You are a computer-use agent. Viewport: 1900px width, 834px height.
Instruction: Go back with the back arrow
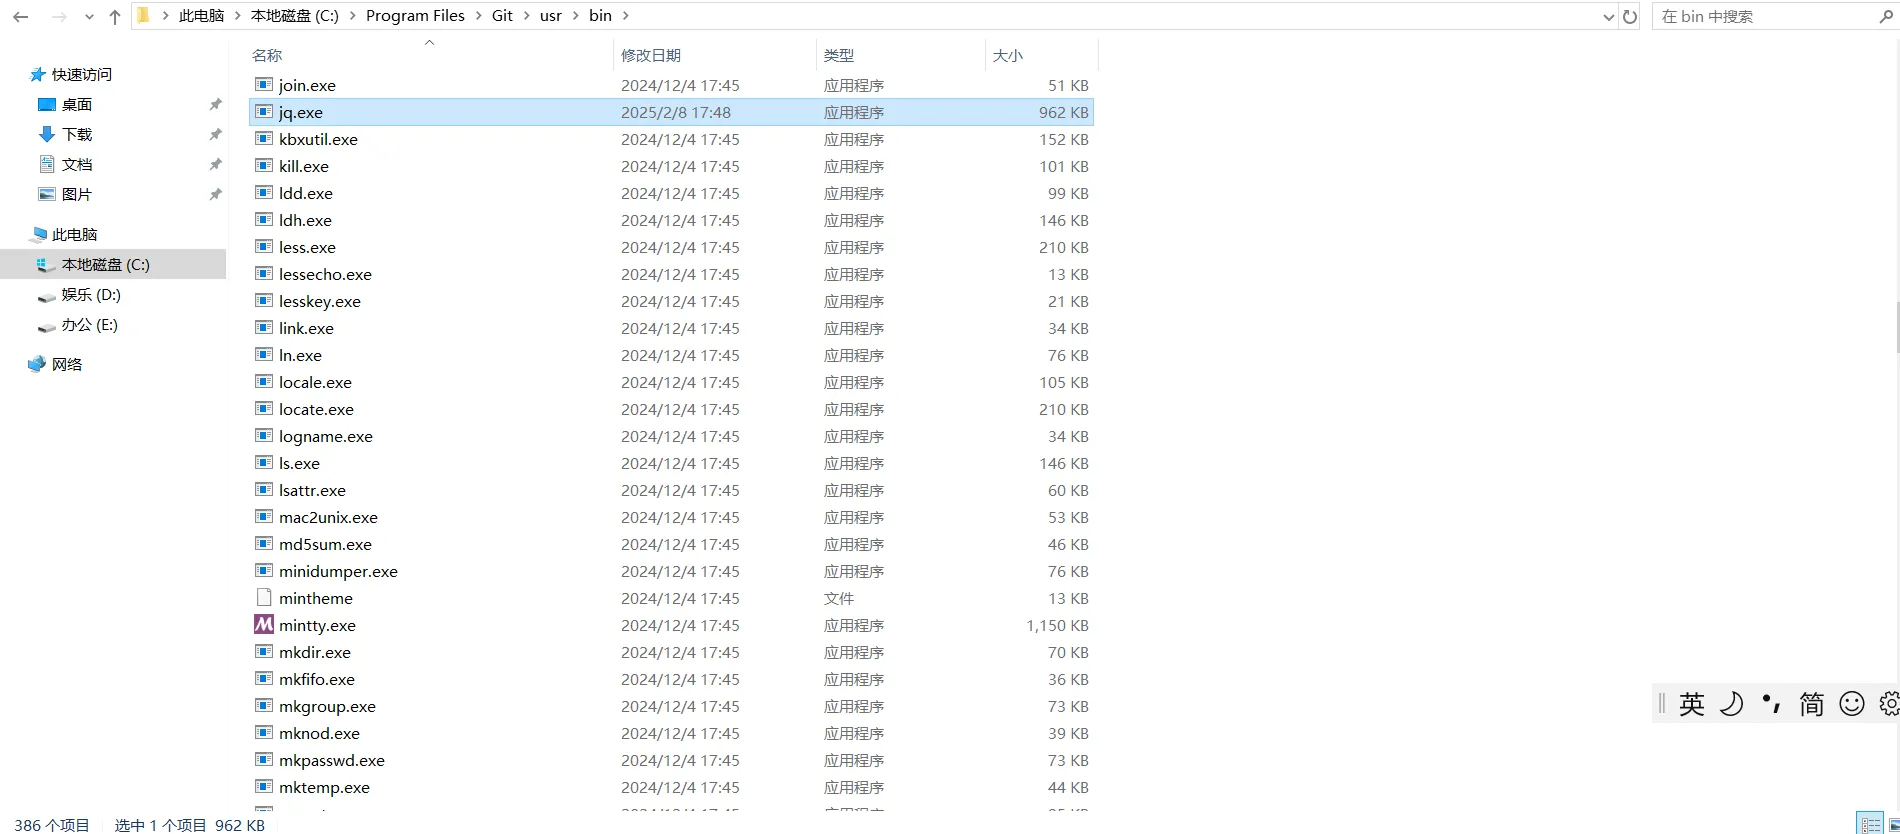20,16
